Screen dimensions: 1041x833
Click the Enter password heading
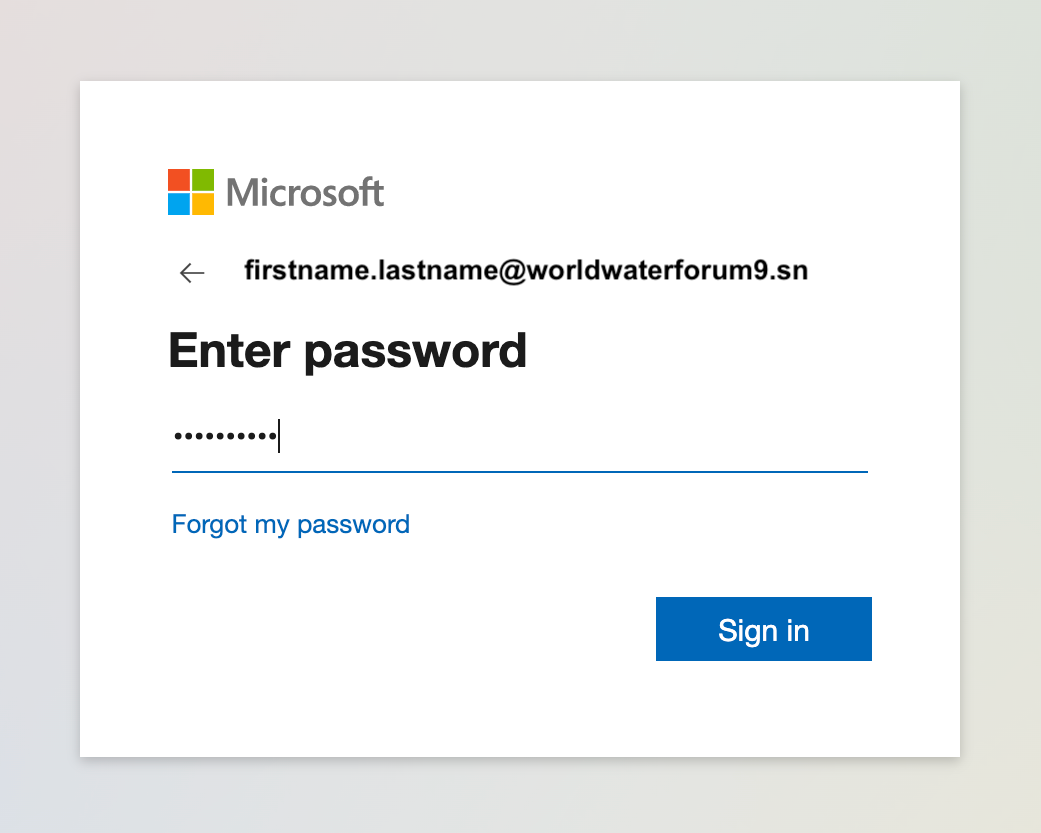pos(347,350)
